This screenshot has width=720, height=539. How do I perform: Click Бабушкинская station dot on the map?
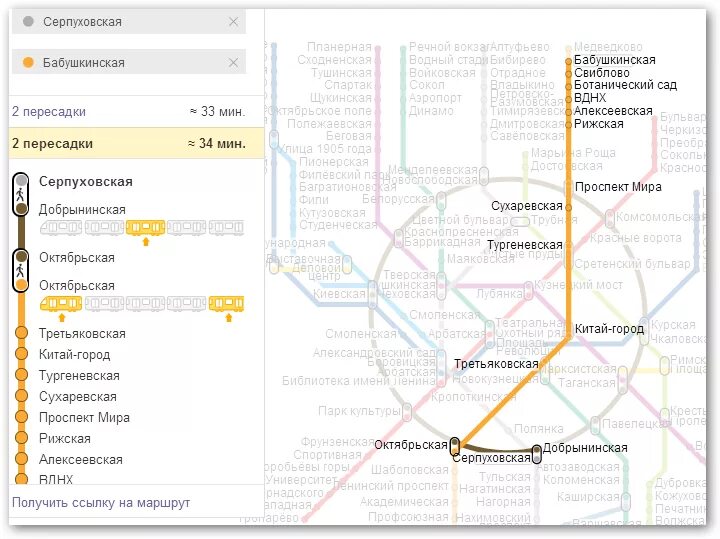568,61
